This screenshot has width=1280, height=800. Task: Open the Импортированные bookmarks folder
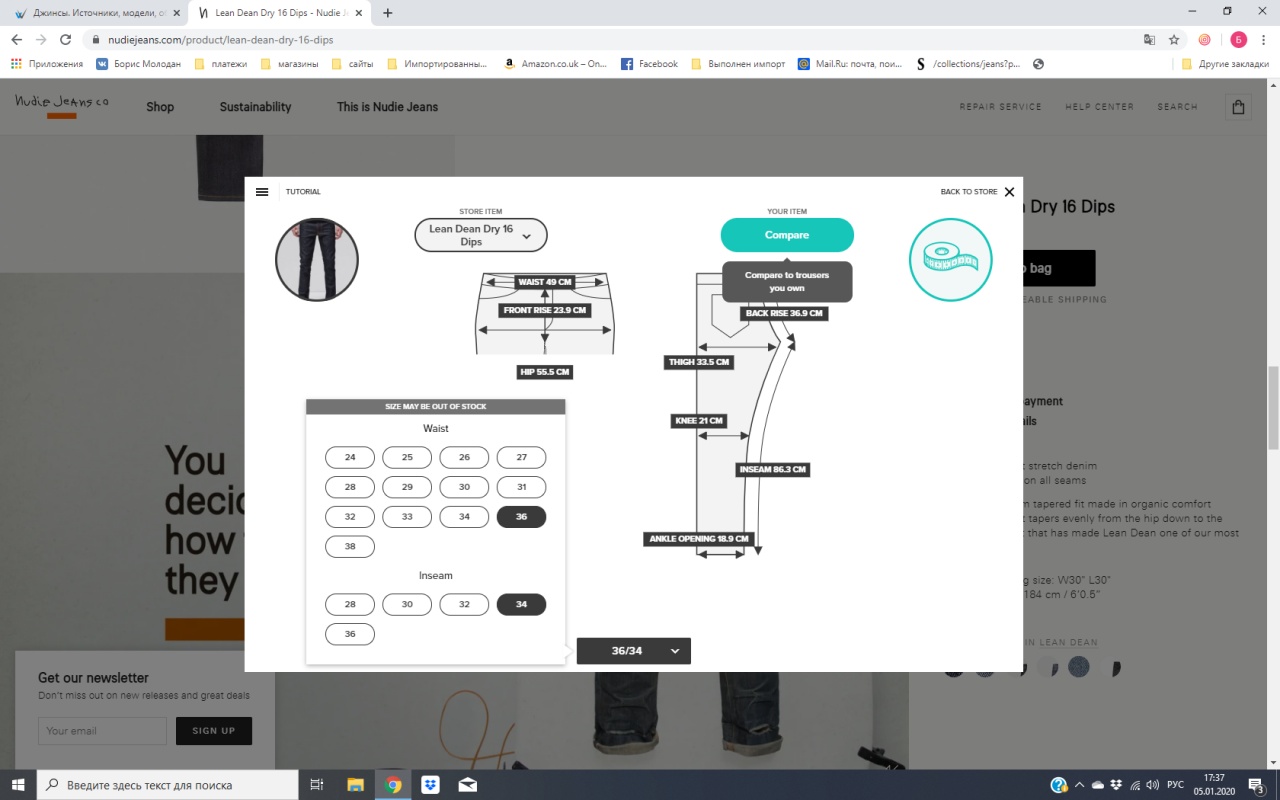(437, 64)
